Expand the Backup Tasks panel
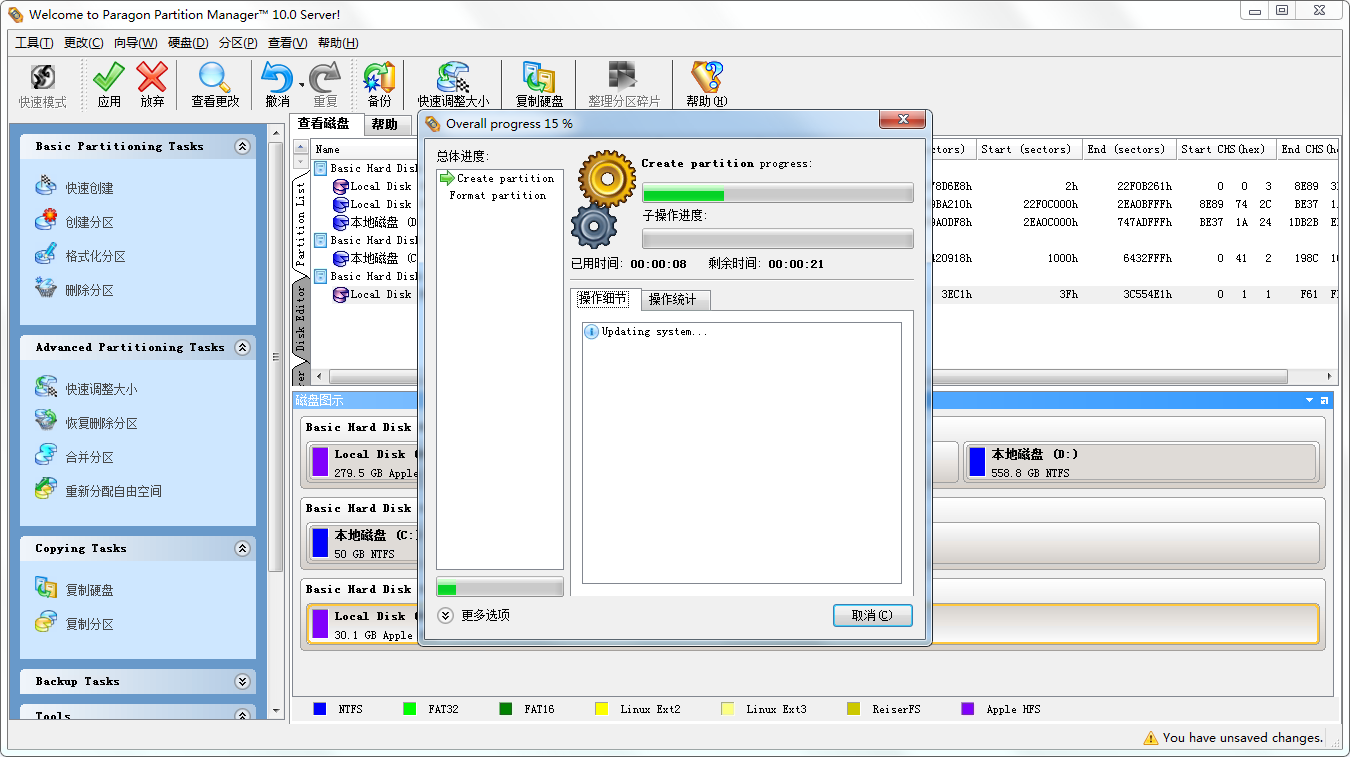 [x=242, y=681]
